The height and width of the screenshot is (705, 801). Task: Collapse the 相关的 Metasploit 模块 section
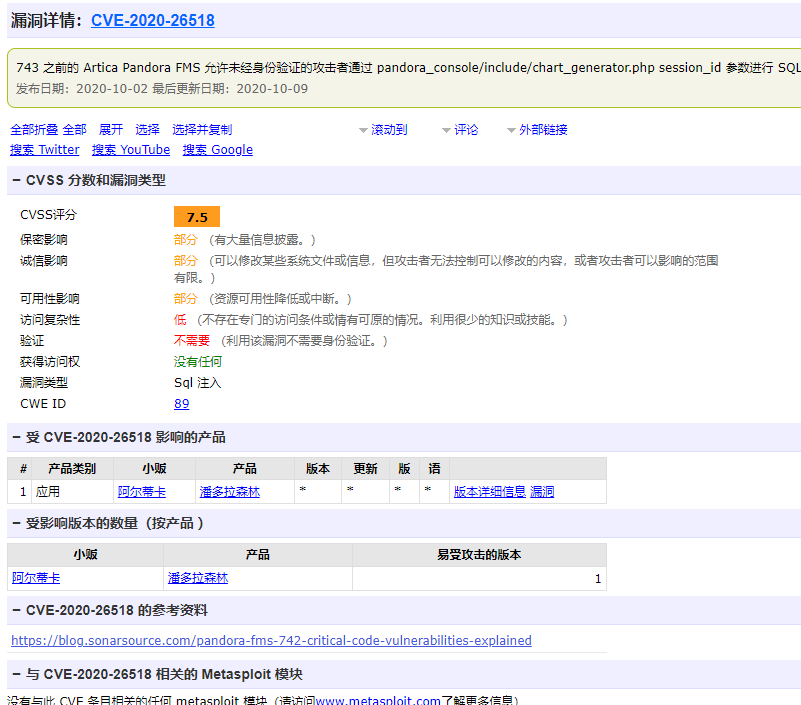click(16, 674)
